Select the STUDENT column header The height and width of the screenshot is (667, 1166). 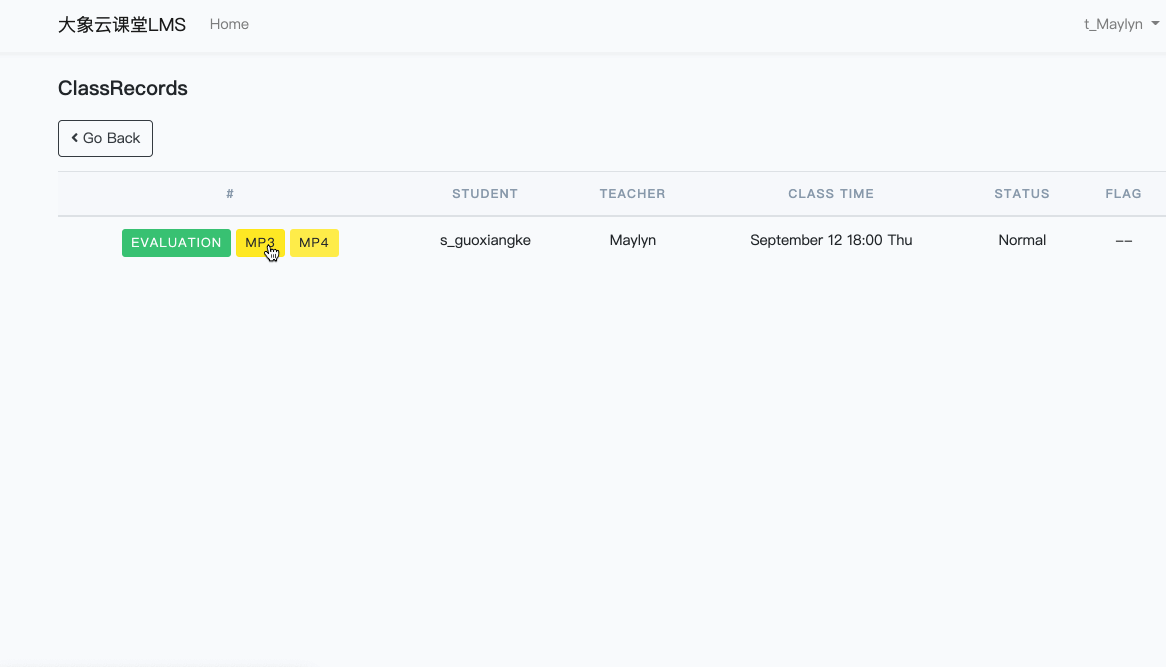coord(485,194)
